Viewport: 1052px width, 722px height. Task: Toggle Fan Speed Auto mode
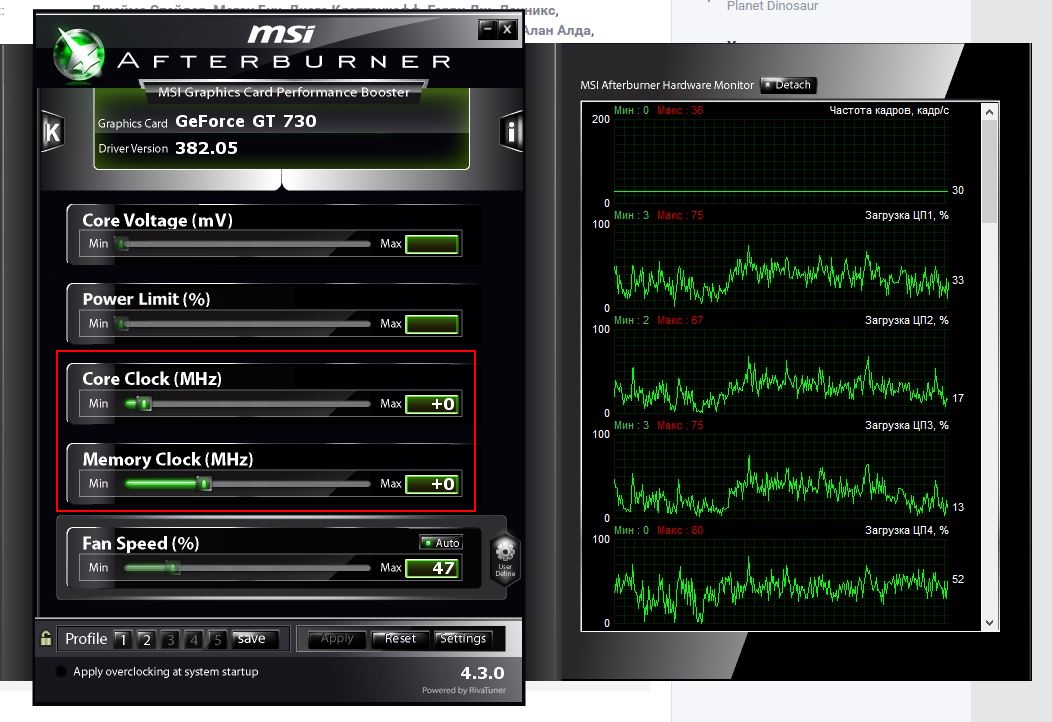click(x=441, y=542)
